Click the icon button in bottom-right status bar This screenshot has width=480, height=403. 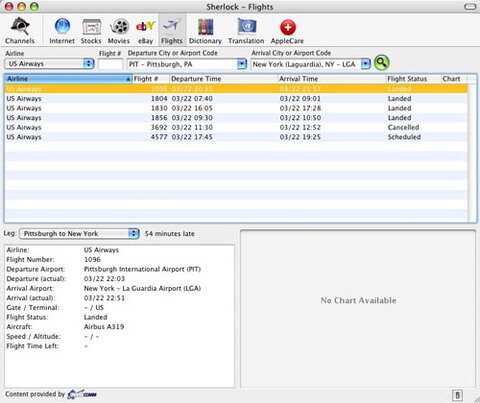tap(457, 395)
